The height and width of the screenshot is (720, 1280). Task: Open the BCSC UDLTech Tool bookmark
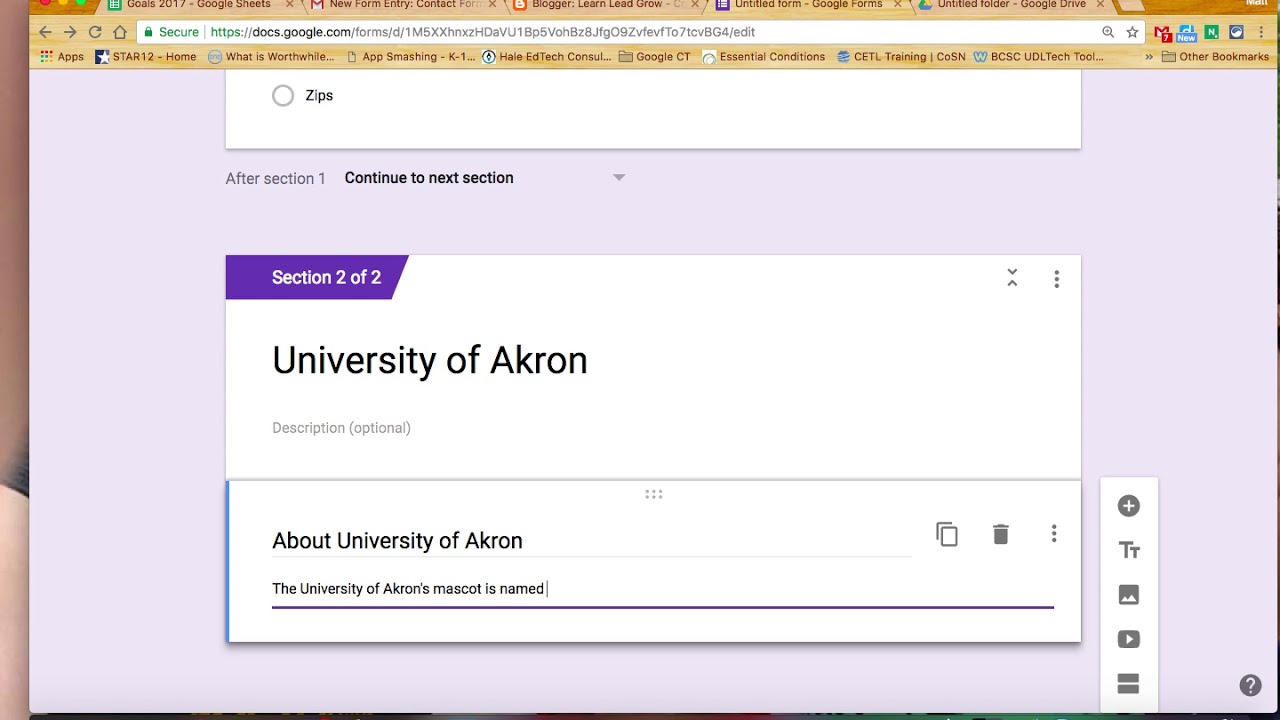pos(1038,57)
